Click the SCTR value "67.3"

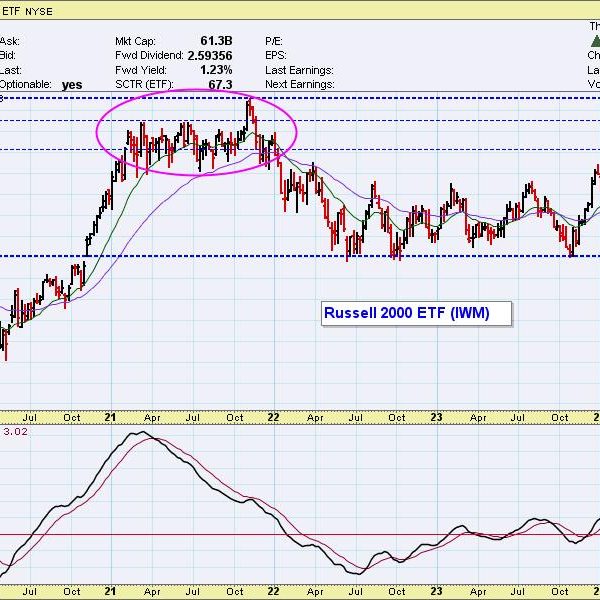220,85
